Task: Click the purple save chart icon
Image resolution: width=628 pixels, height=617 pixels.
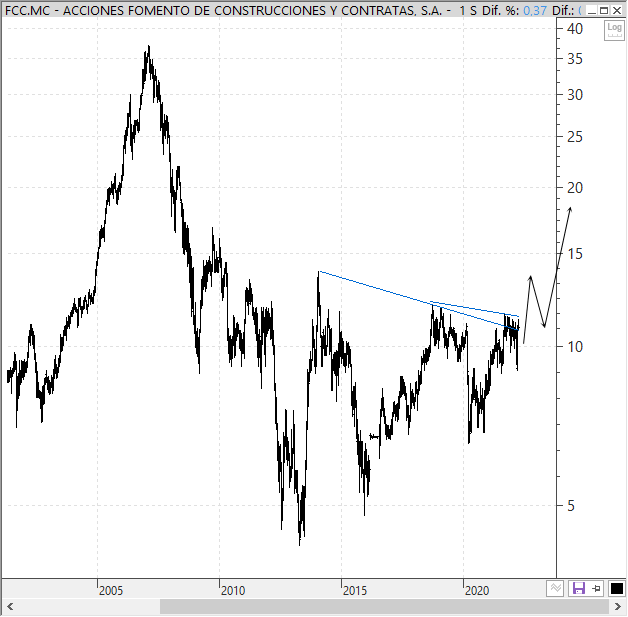Action: [x=579, y=588]
